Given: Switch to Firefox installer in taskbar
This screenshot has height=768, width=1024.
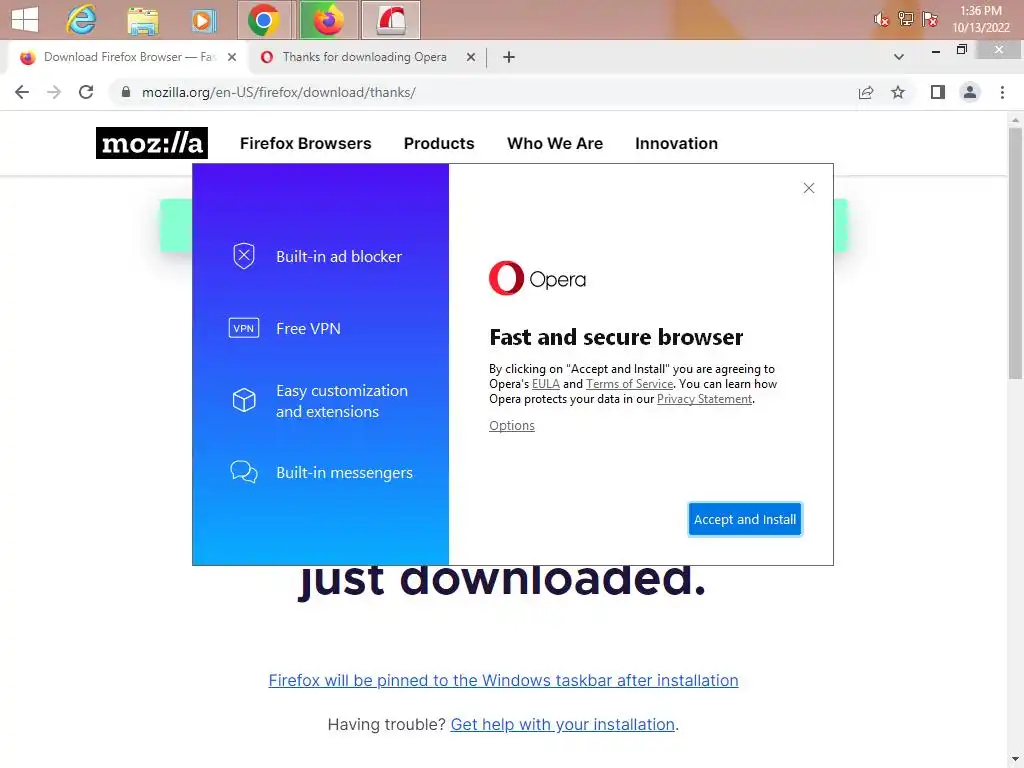Looking at the screenshot, I should [x=328, y=20].
